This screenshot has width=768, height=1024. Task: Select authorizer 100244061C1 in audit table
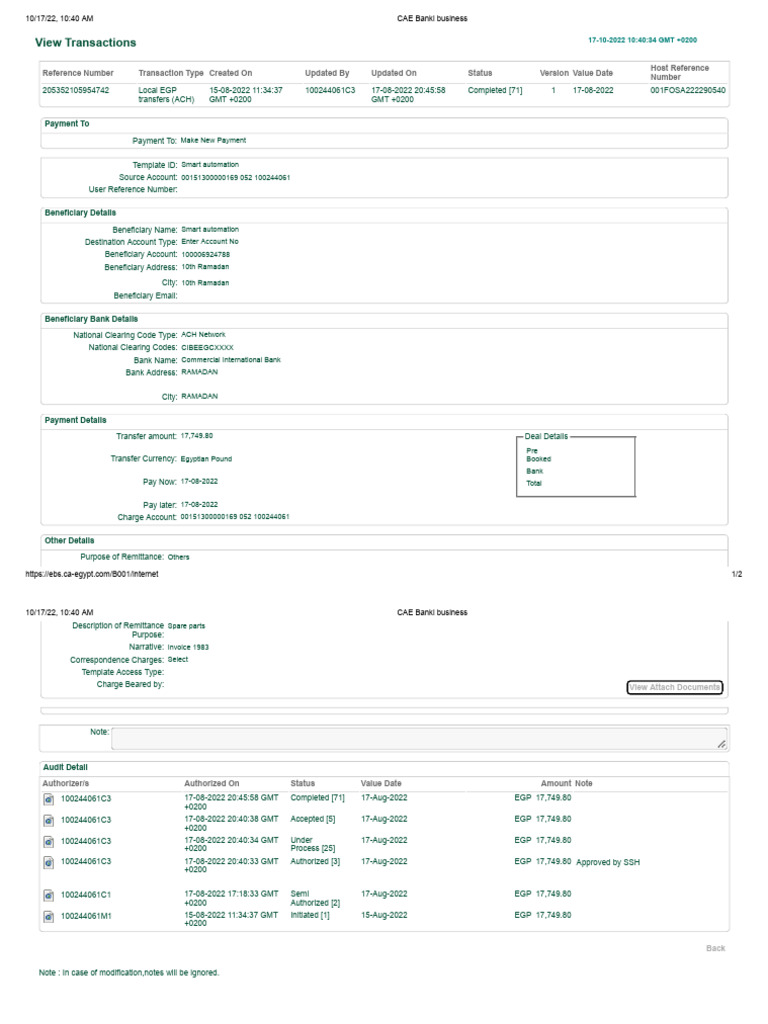(x=86, y=895)
